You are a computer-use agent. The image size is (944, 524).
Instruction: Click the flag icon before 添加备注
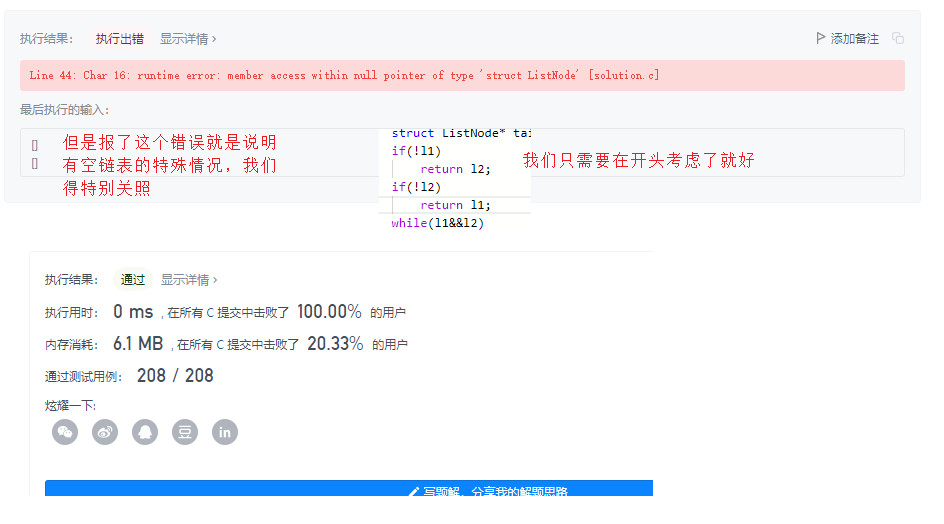pos(821,38)
